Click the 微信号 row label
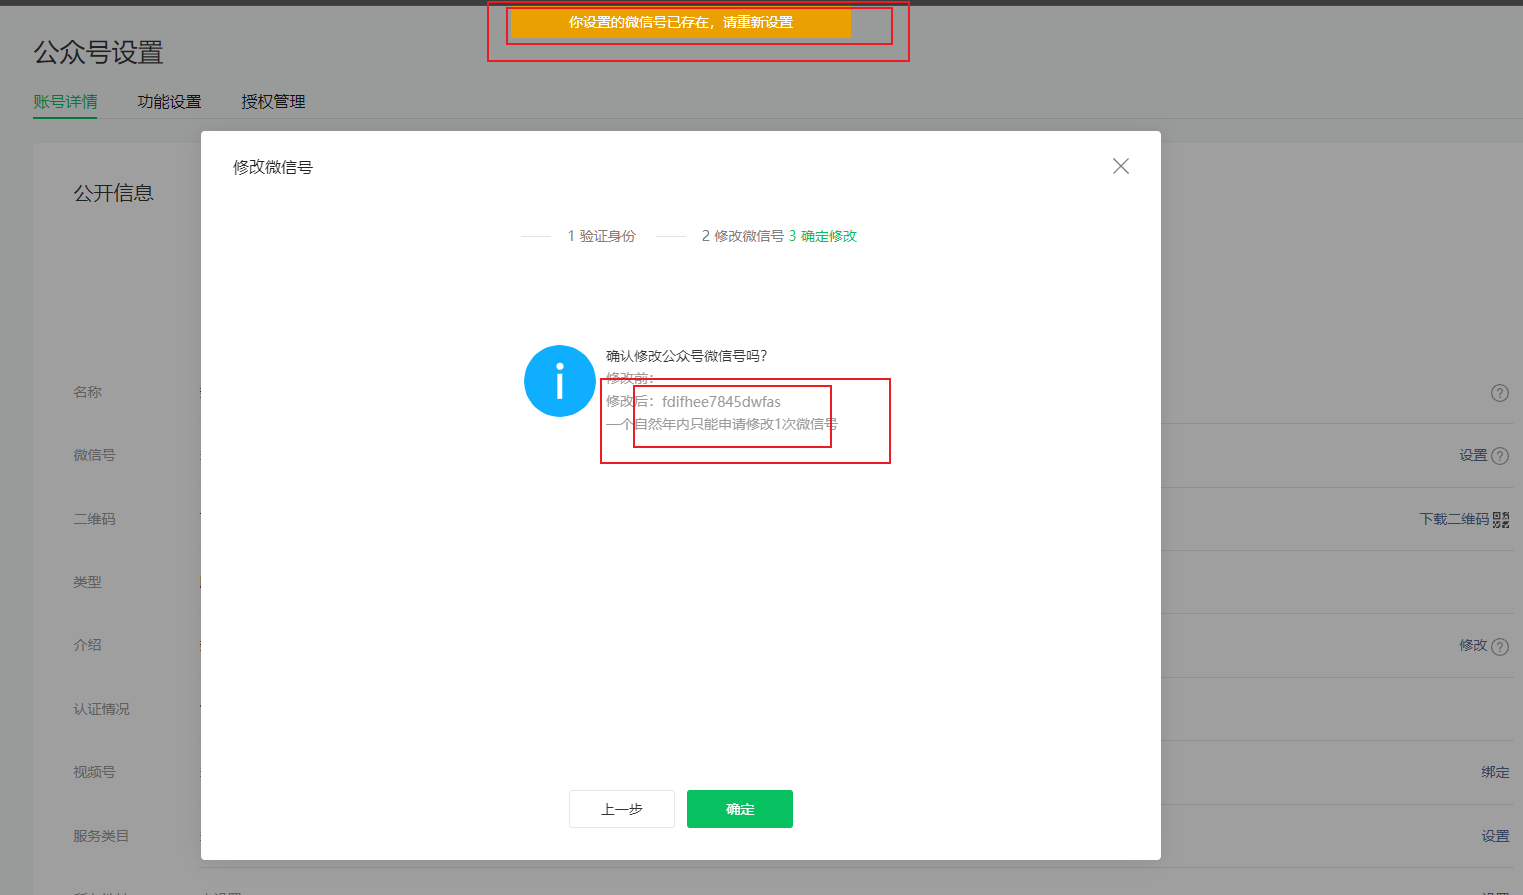This screenshot has height=895, width=1523. coord(94,455)
